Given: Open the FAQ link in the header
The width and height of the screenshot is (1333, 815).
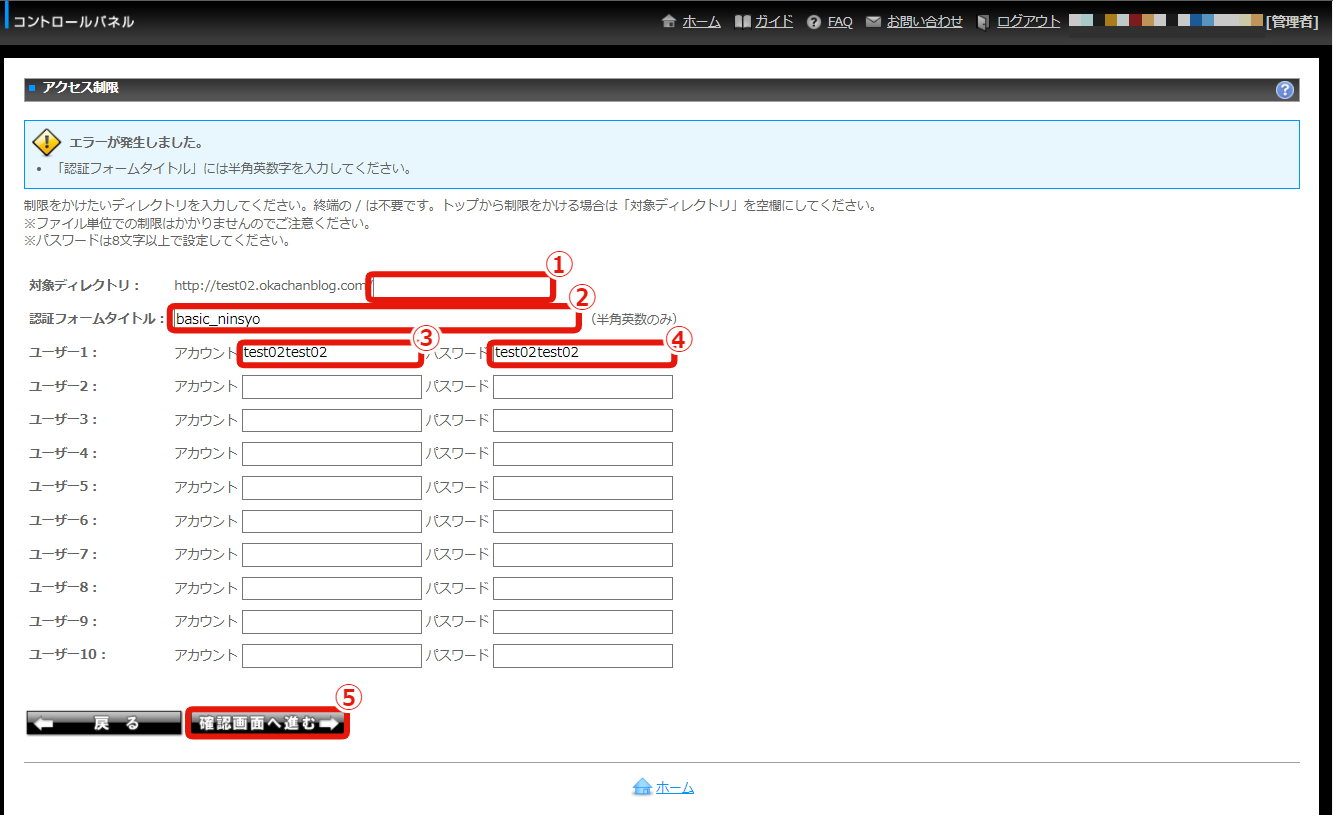Looking at the screenshot, I should click(x=840, y=22).
